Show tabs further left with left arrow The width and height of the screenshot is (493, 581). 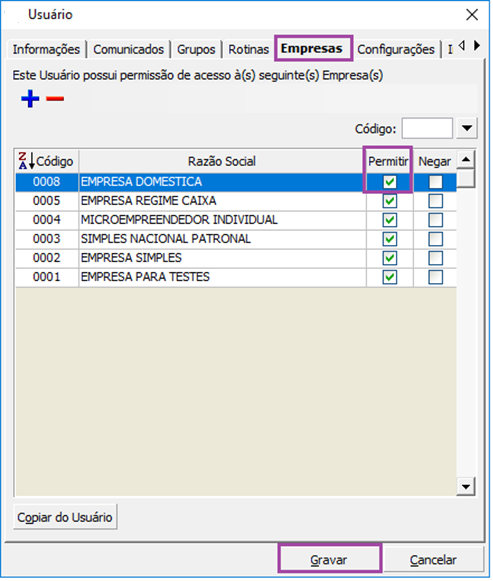click(462, 46)
